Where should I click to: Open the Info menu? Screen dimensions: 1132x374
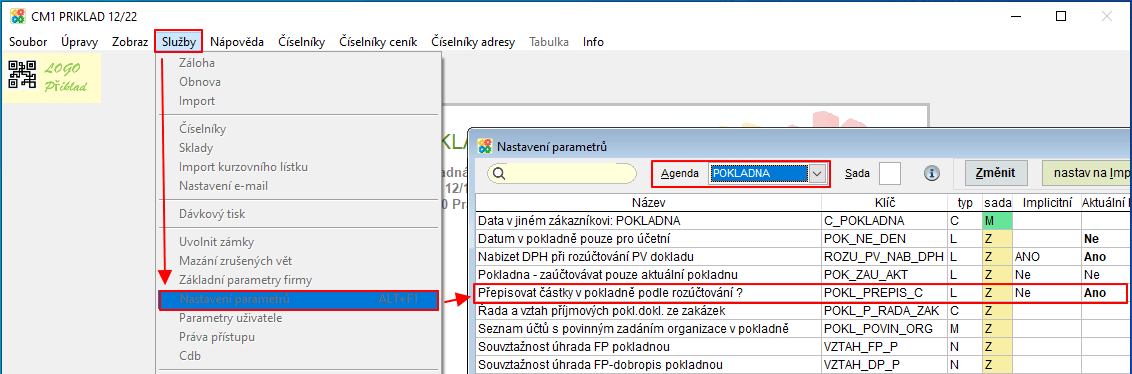[x=593, y=42]
